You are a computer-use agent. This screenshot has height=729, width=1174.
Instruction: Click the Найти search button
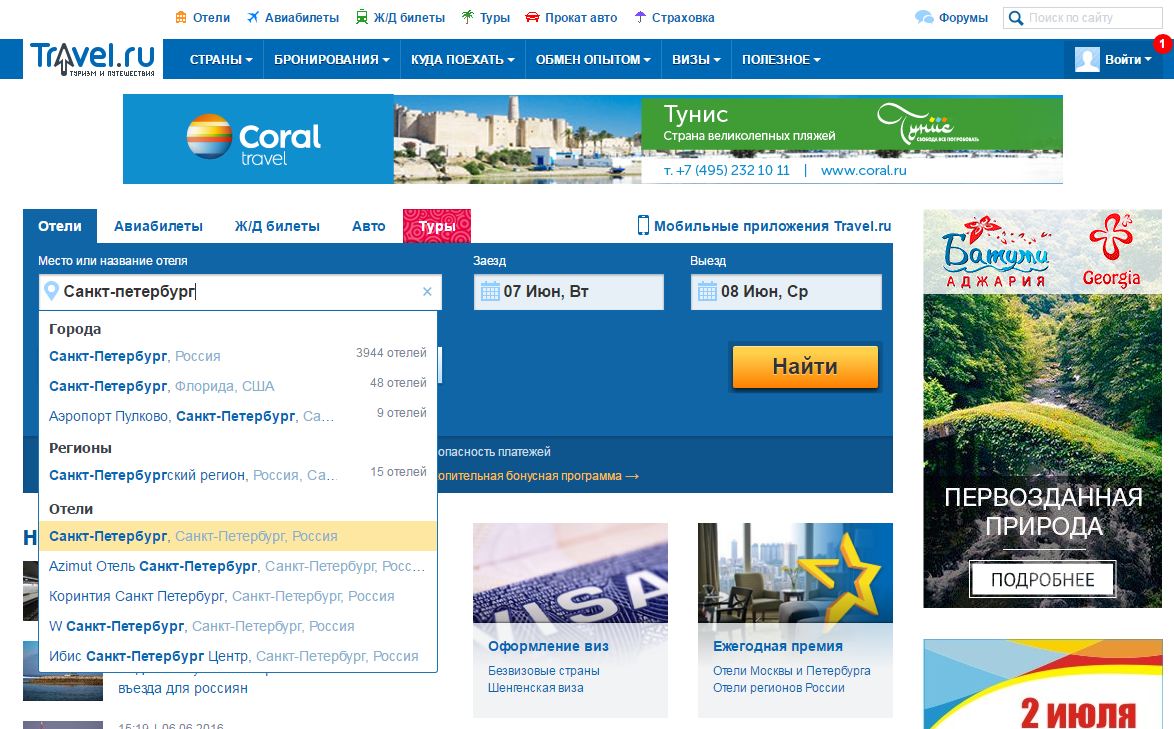(x=805, y=367)
